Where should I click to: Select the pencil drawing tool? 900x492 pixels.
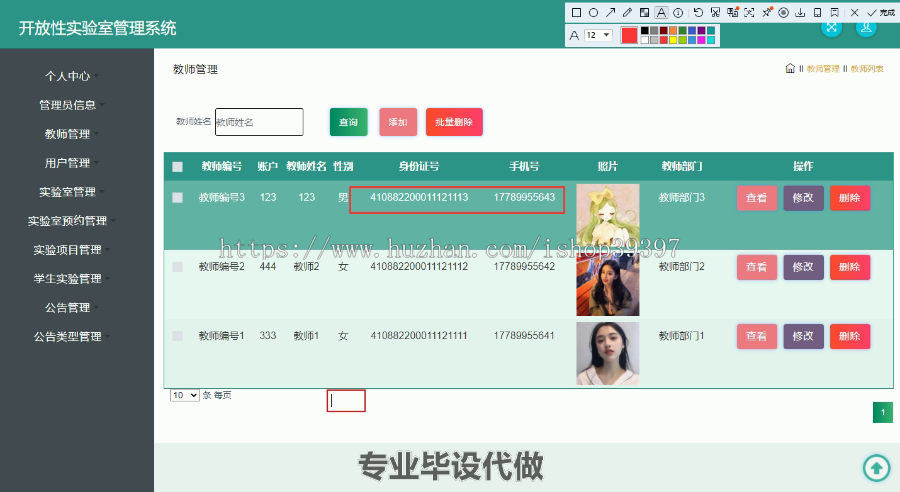(627, 12)
